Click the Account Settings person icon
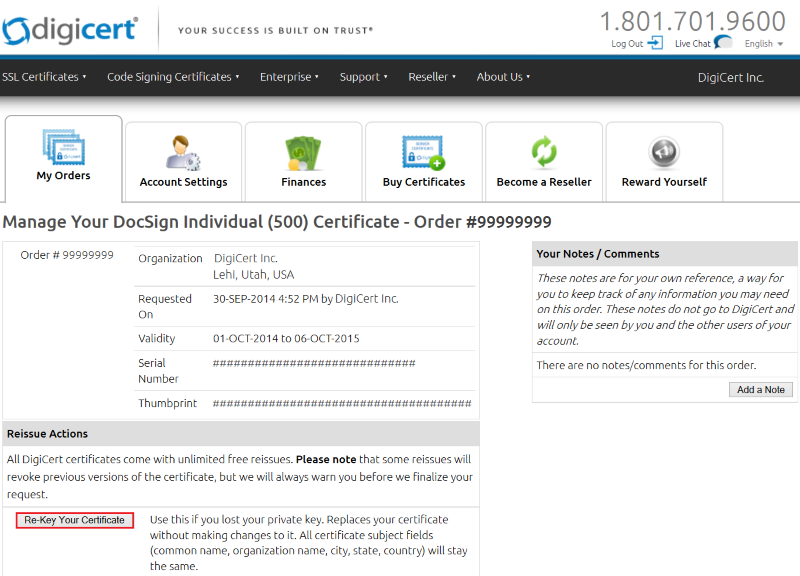Image resolution: width=800 pixels, height=576 pixels. (183, 152)
